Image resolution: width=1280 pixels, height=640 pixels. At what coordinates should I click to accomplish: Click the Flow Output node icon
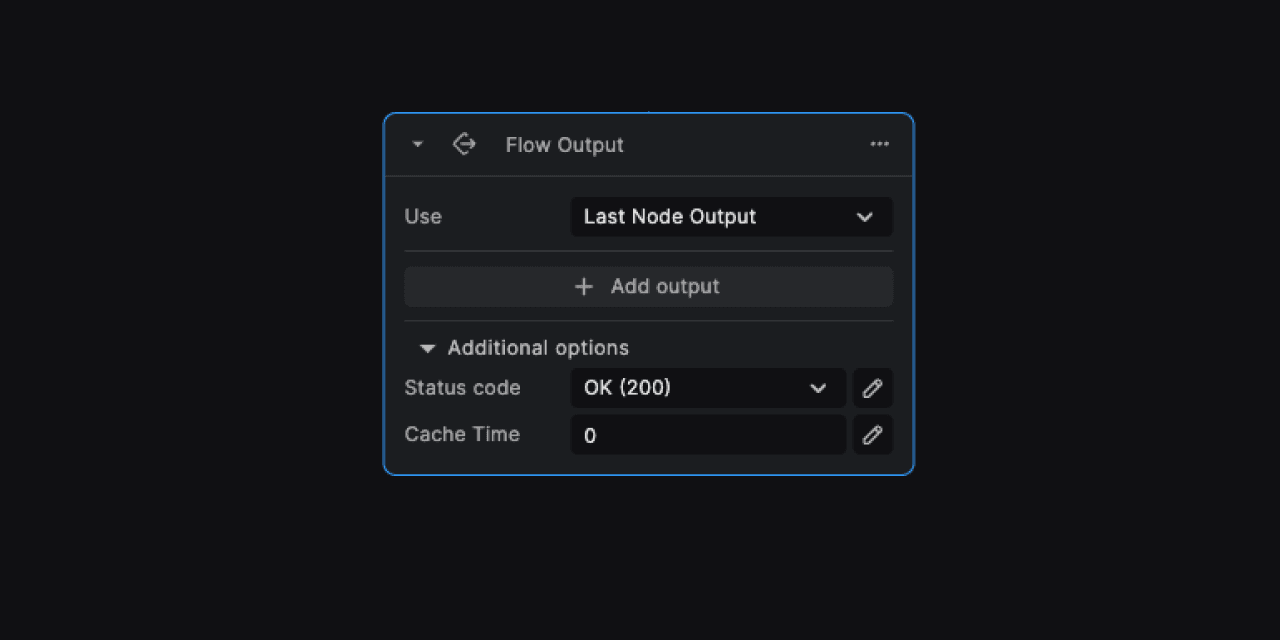click(464, 144)
